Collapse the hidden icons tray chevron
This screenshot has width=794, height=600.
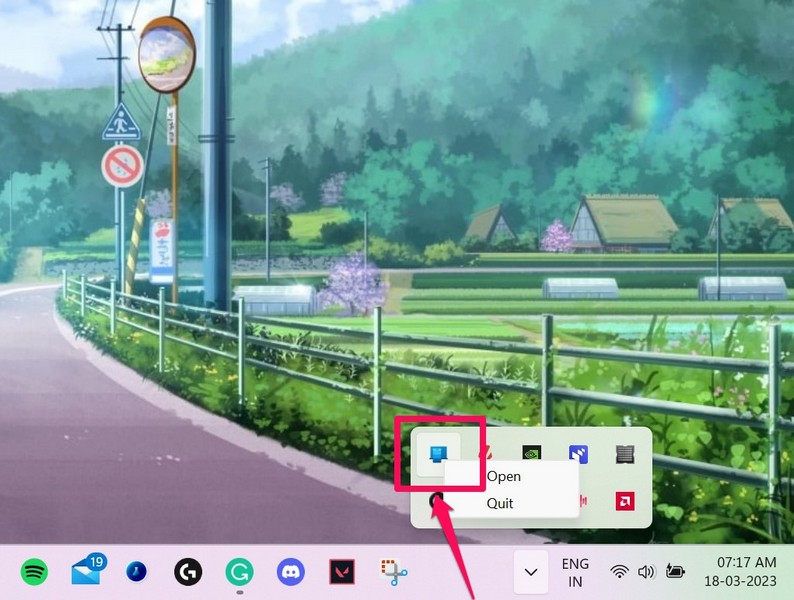click(531, 572)
